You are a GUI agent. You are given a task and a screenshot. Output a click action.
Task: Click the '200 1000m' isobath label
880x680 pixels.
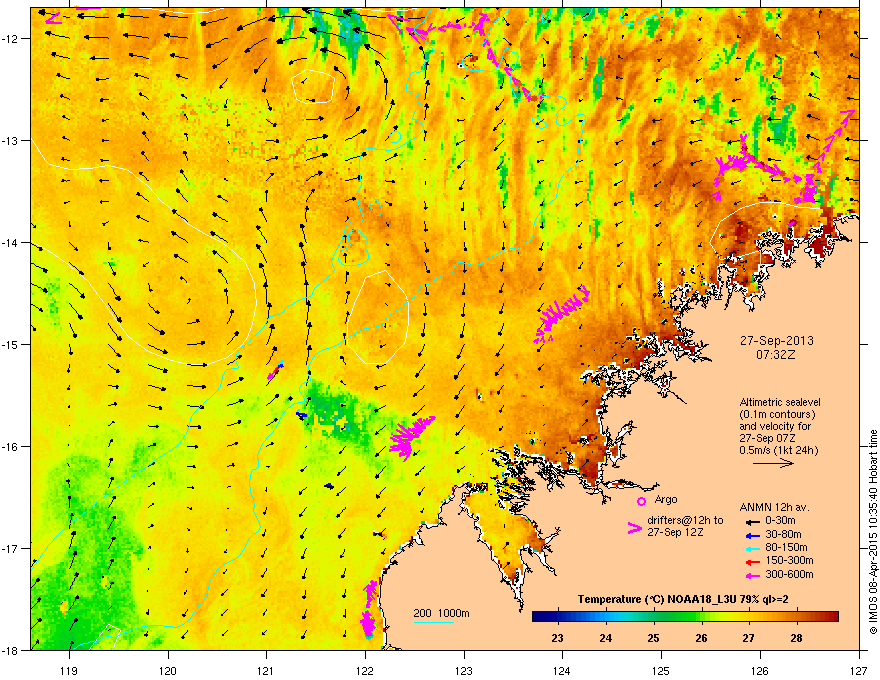[x=441, y=613]
